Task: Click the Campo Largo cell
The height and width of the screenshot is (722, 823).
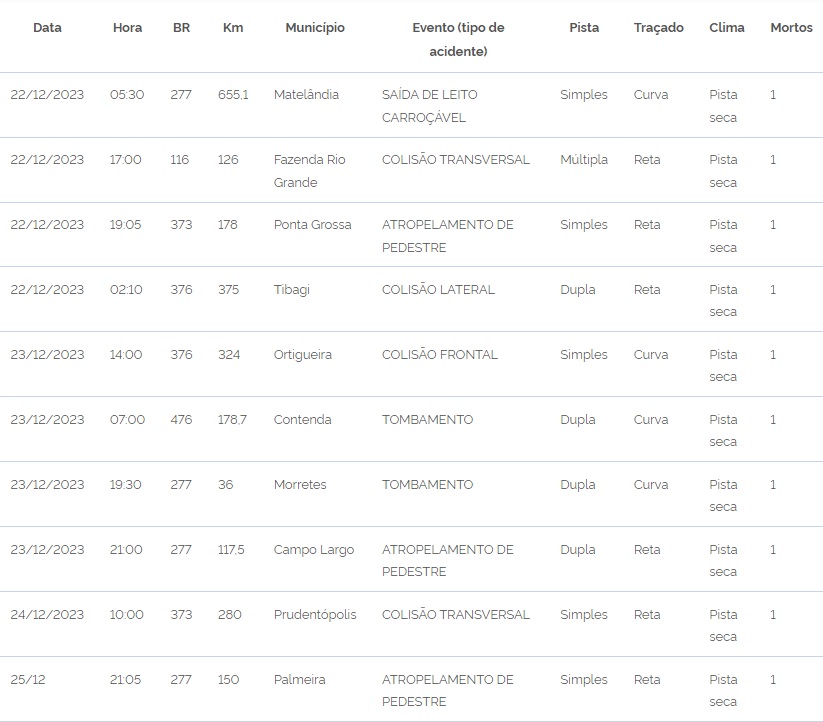Action: click(314, 550)
